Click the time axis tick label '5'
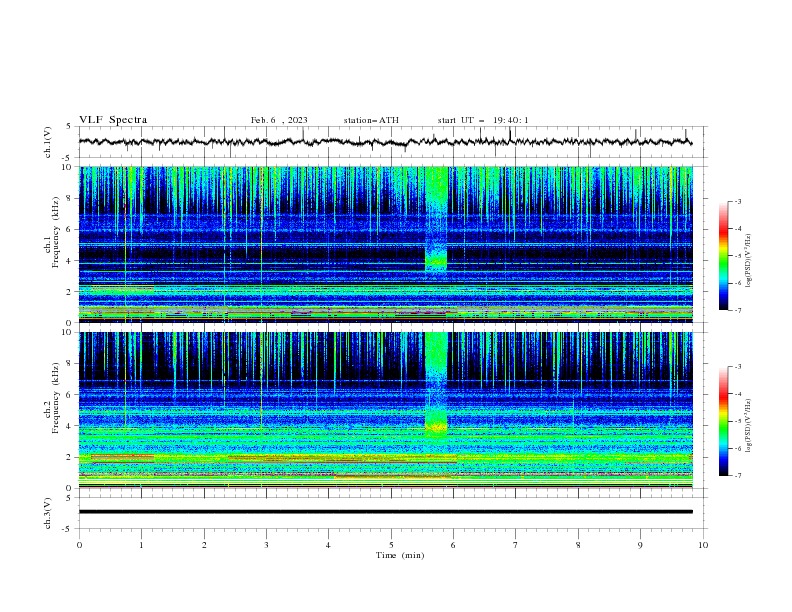The image size is (792, 612). pyautogui.click(x=391, y=545)
